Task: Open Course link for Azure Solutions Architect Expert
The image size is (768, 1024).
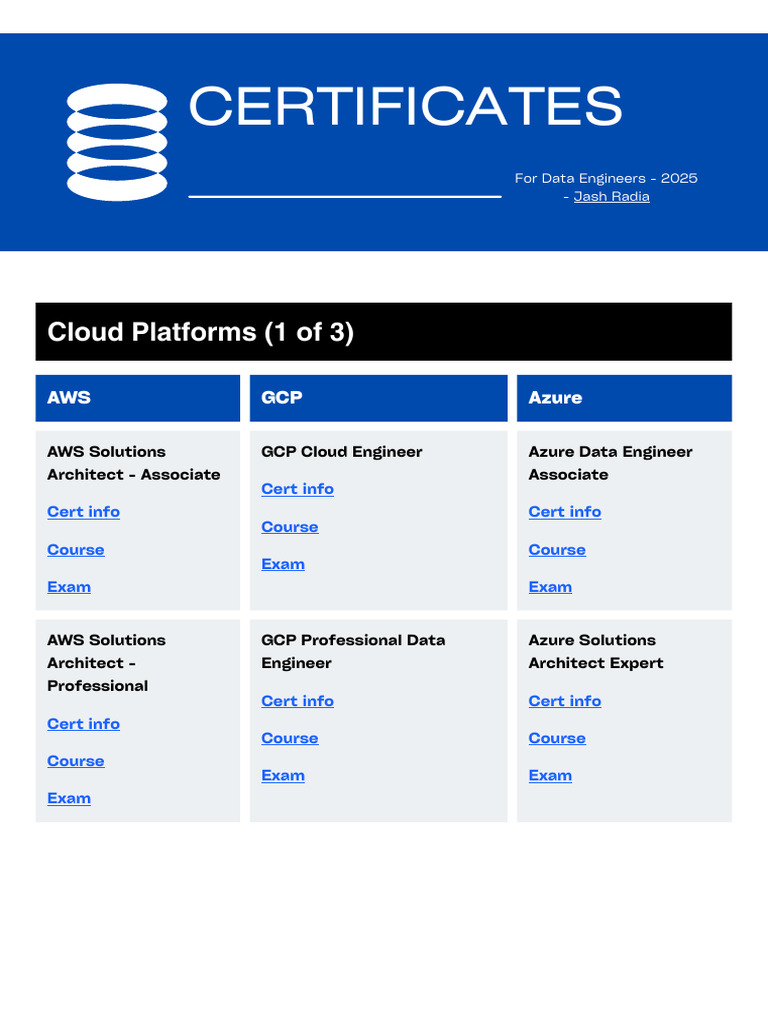Action: pyautogui.click(x=557, y=739)
